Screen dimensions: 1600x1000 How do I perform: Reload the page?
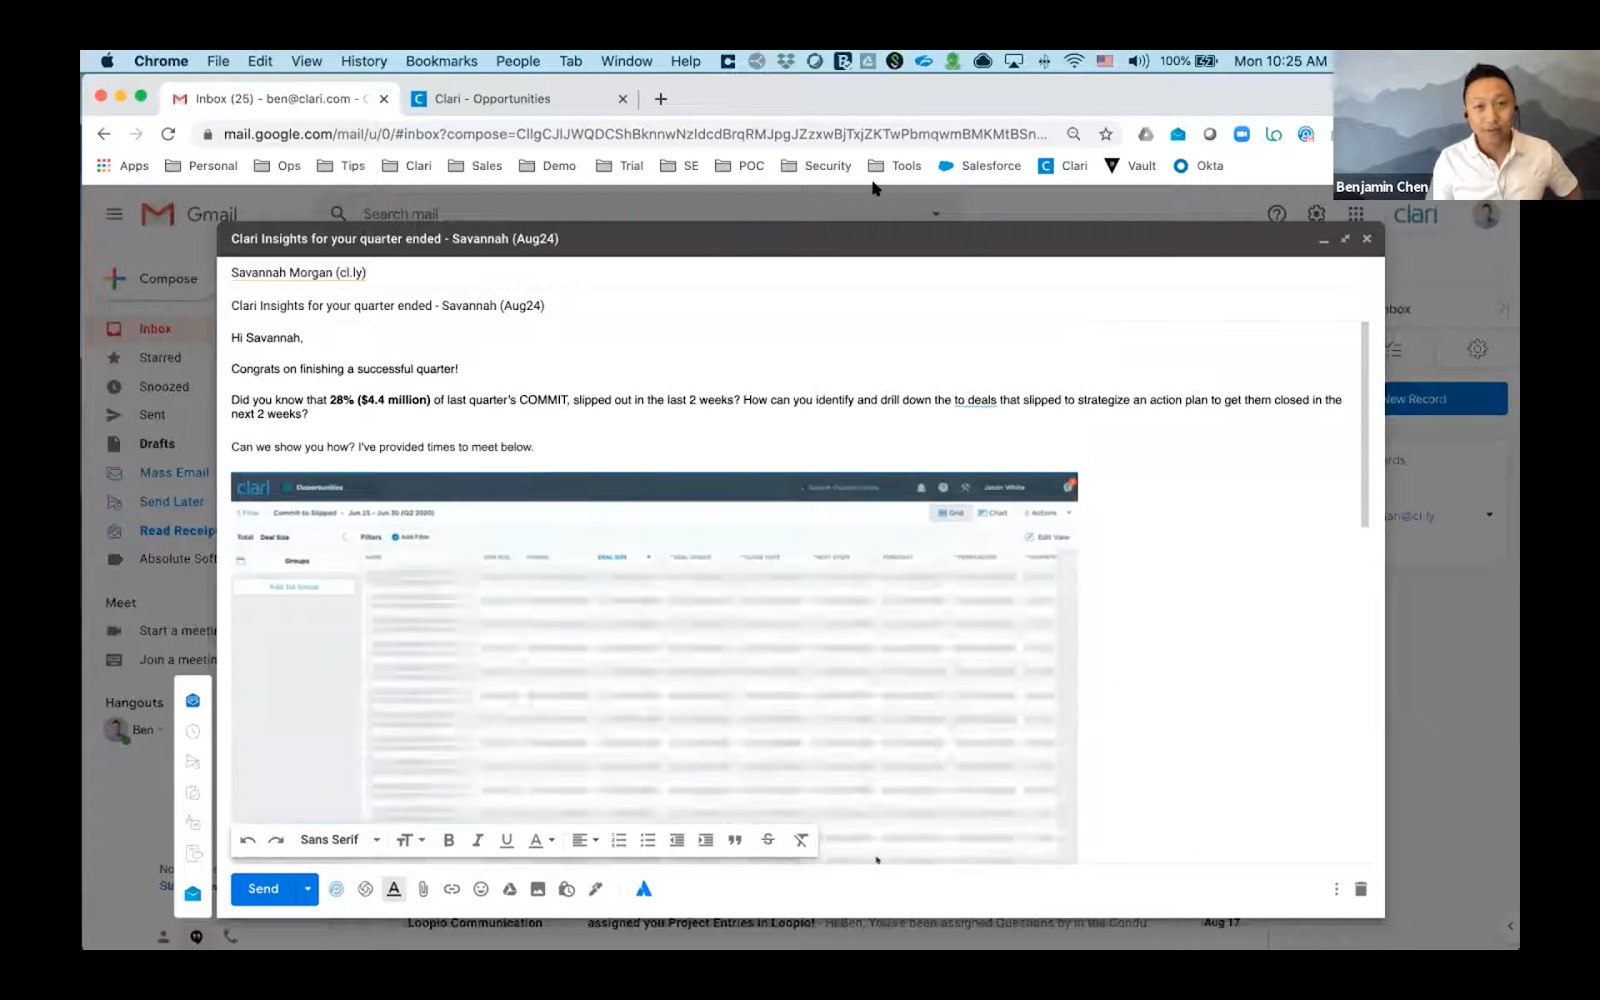[x=168, y=134]
